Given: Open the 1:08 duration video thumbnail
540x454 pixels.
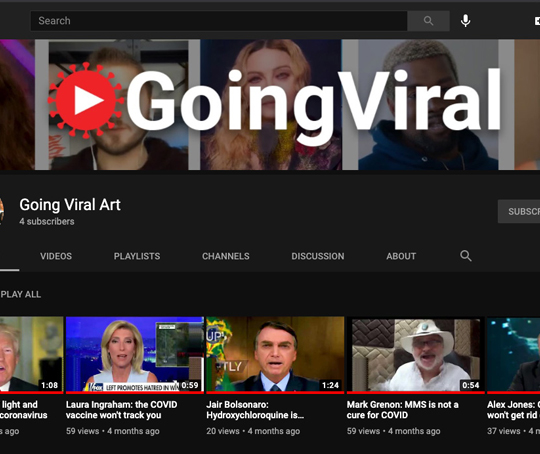Looking at the screenshot, I should coord(32,355).
